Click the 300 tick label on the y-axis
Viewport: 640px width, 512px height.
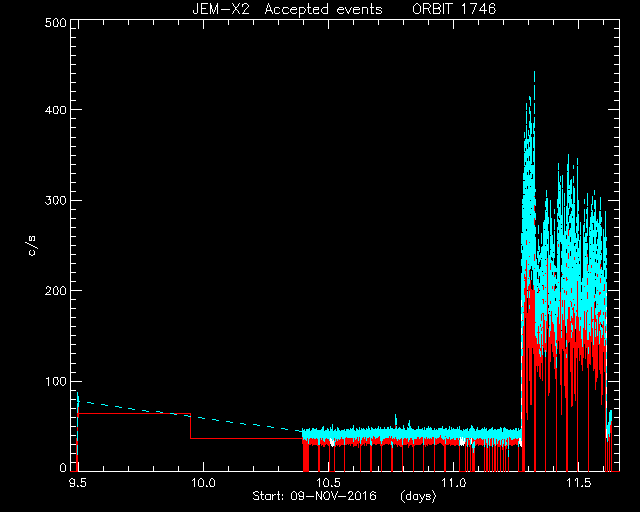pyautogui.click(x=55, y=200)
